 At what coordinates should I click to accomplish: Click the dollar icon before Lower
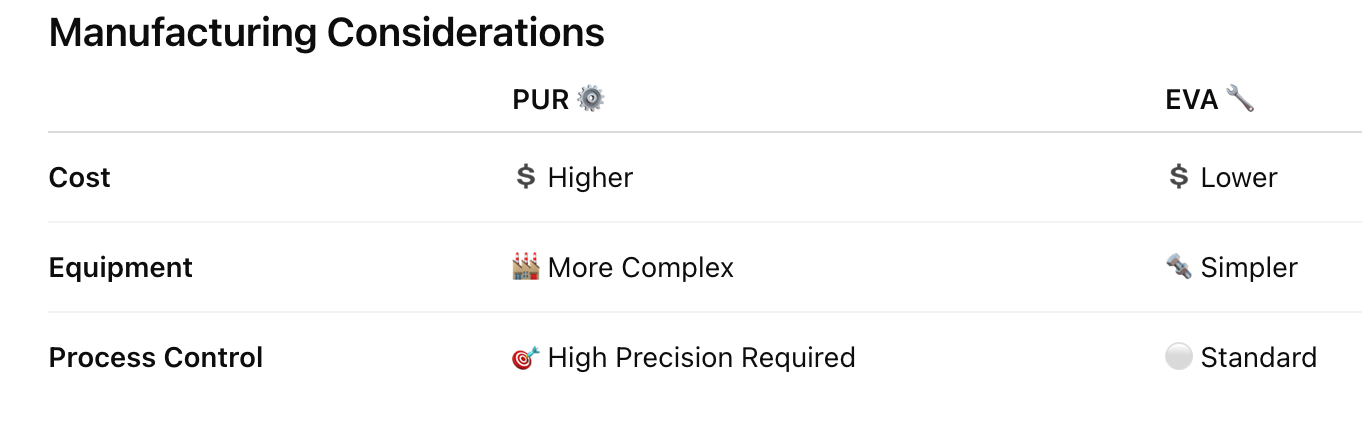[1179, 177]
